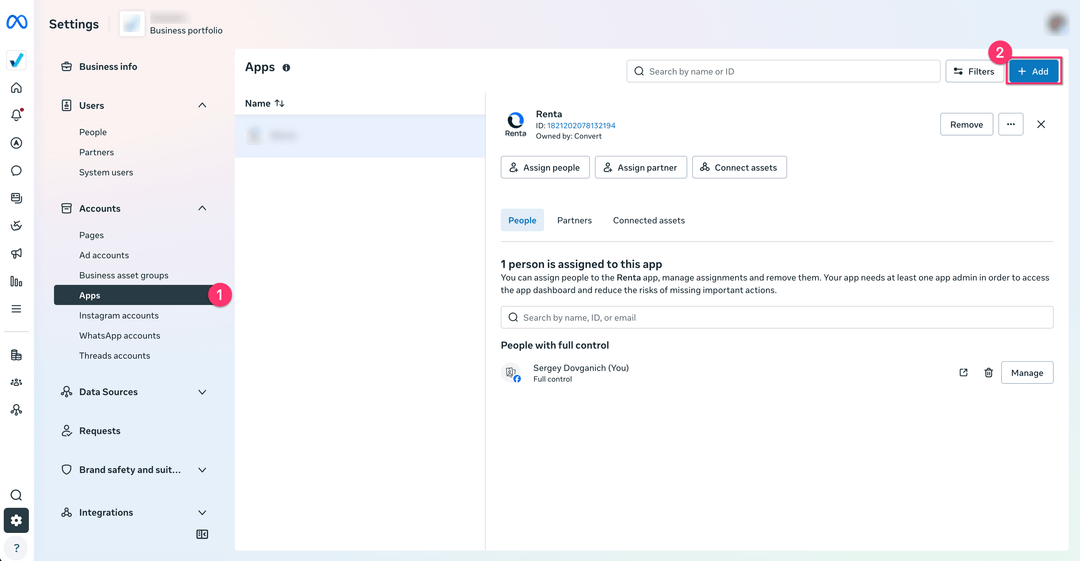Open WhatsApp accounts

pyautogui.click(x=120, y=336)
